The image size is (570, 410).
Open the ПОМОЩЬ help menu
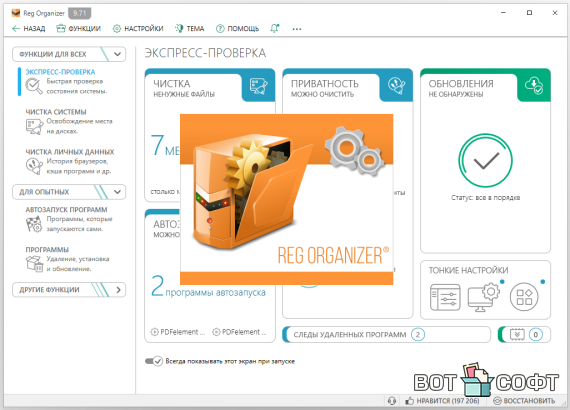click(237, 28)
